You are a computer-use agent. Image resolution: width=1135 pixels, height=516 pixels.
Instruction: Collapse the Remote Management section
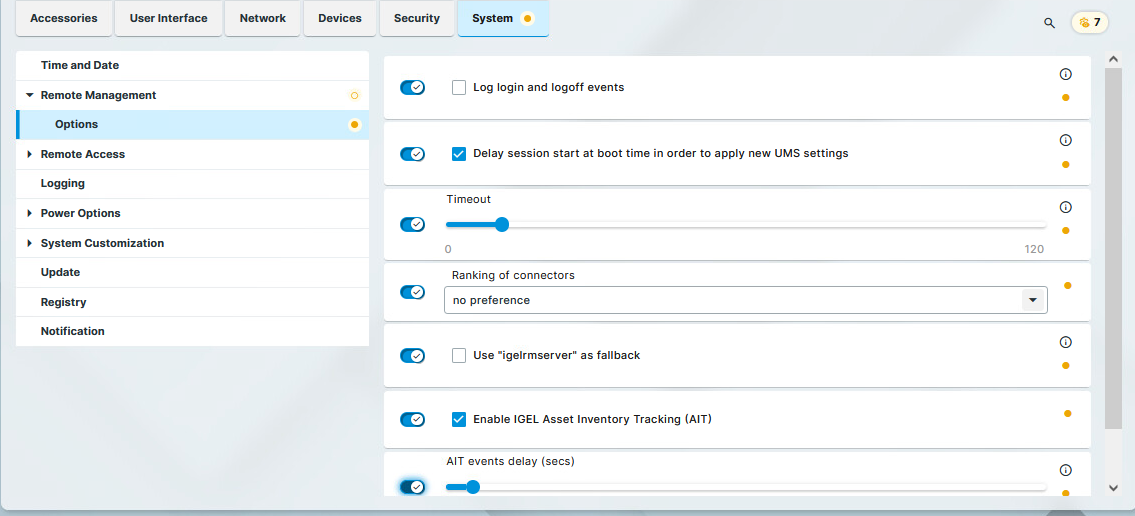30,96
